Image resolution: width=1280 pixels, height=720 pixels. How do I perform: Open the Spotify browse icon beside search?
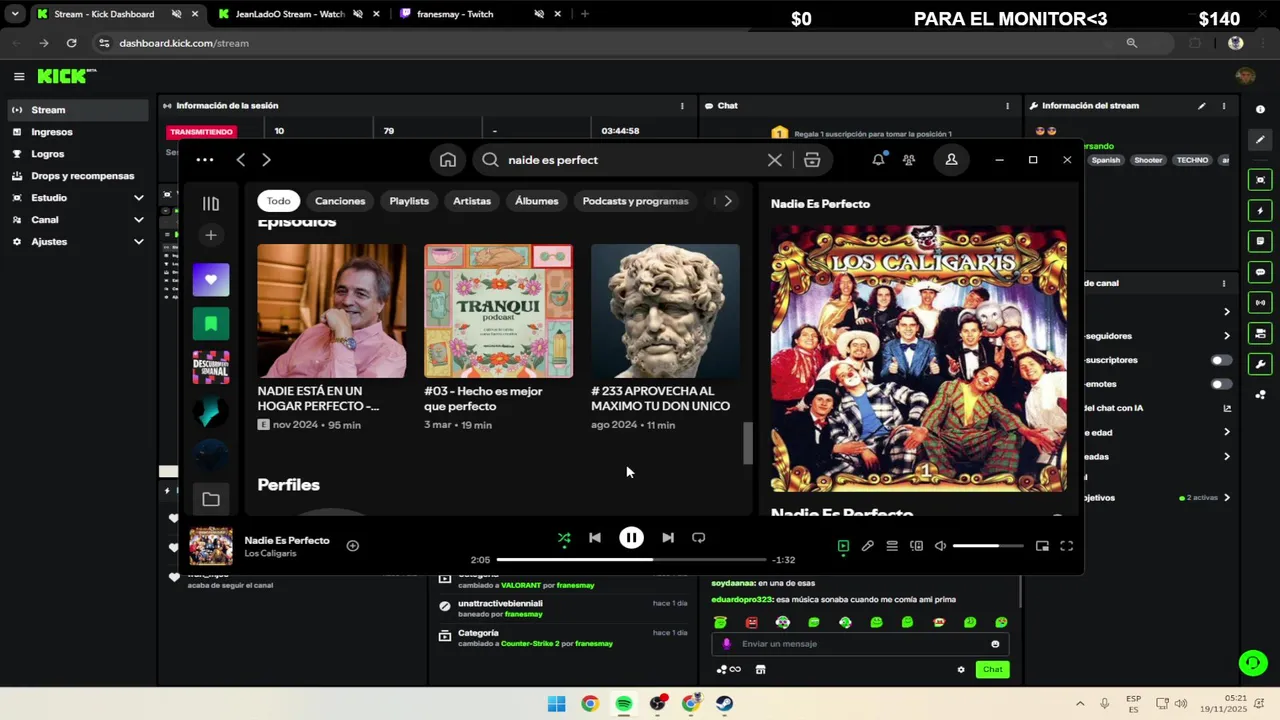click(812, 160)
